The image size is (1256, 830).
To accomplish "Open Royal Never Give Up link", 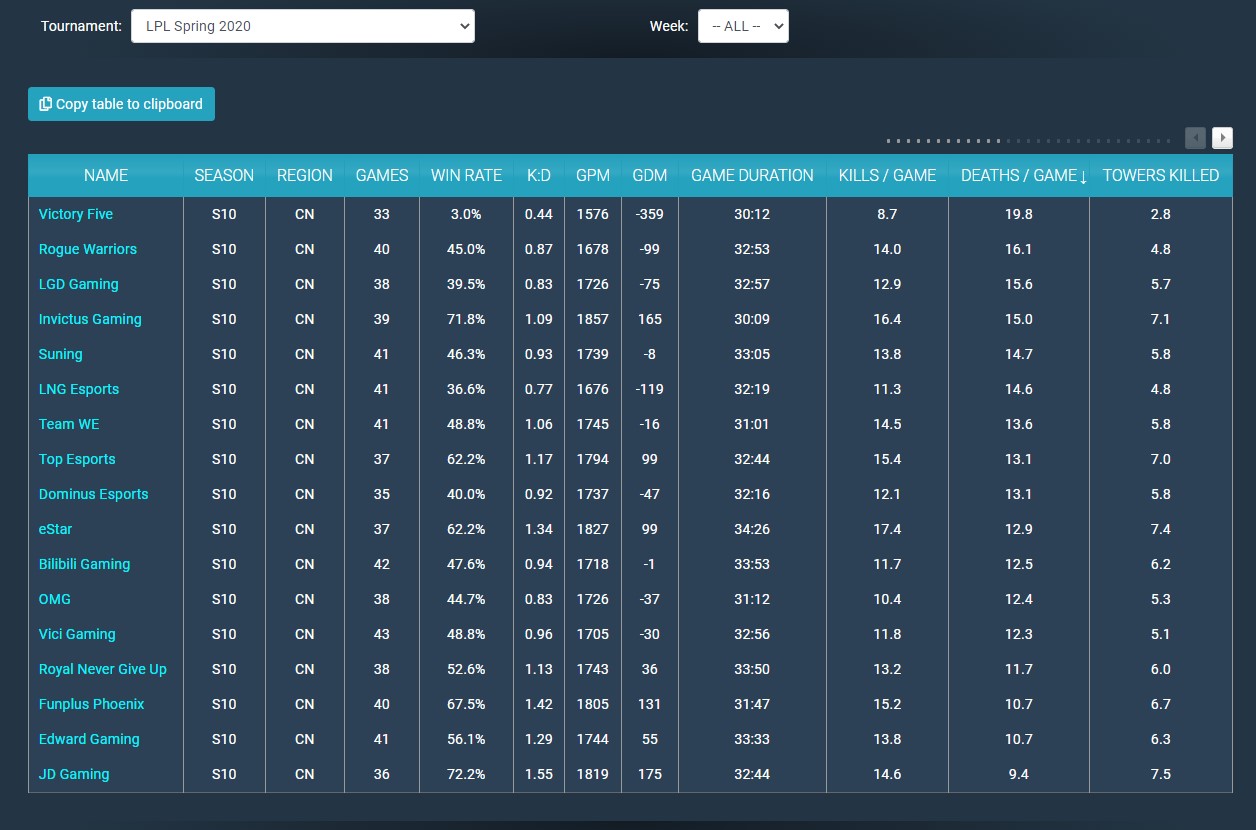I will pos(103,669).
